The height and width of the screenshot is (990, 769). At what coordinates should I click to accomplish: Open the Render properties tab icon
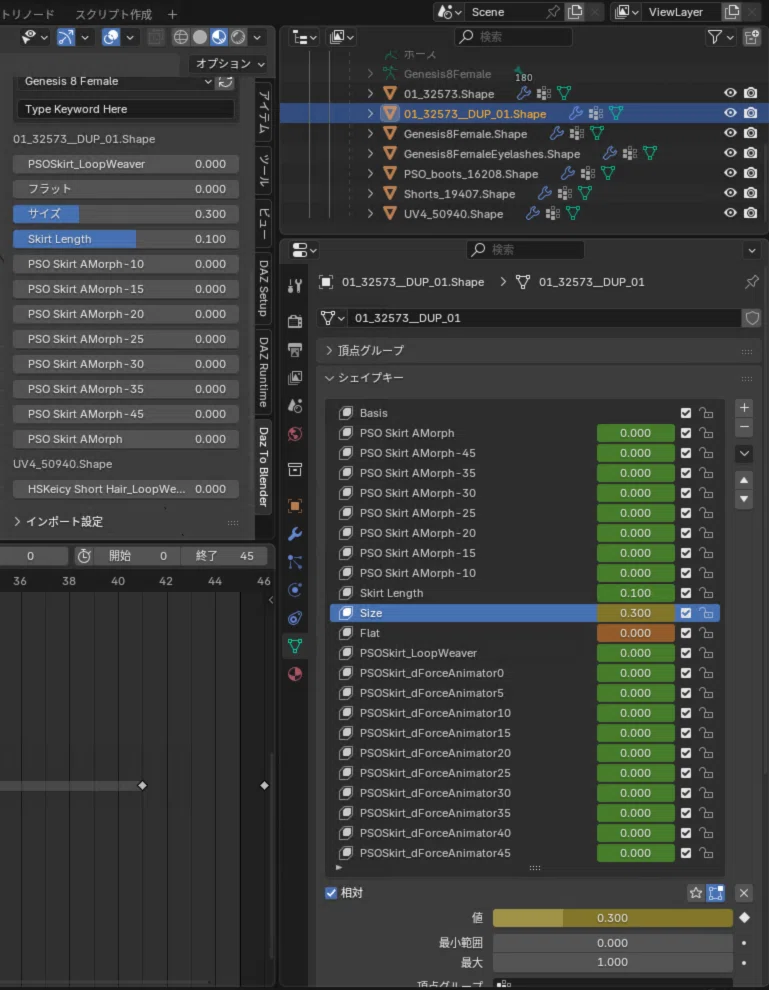point(295,321)
